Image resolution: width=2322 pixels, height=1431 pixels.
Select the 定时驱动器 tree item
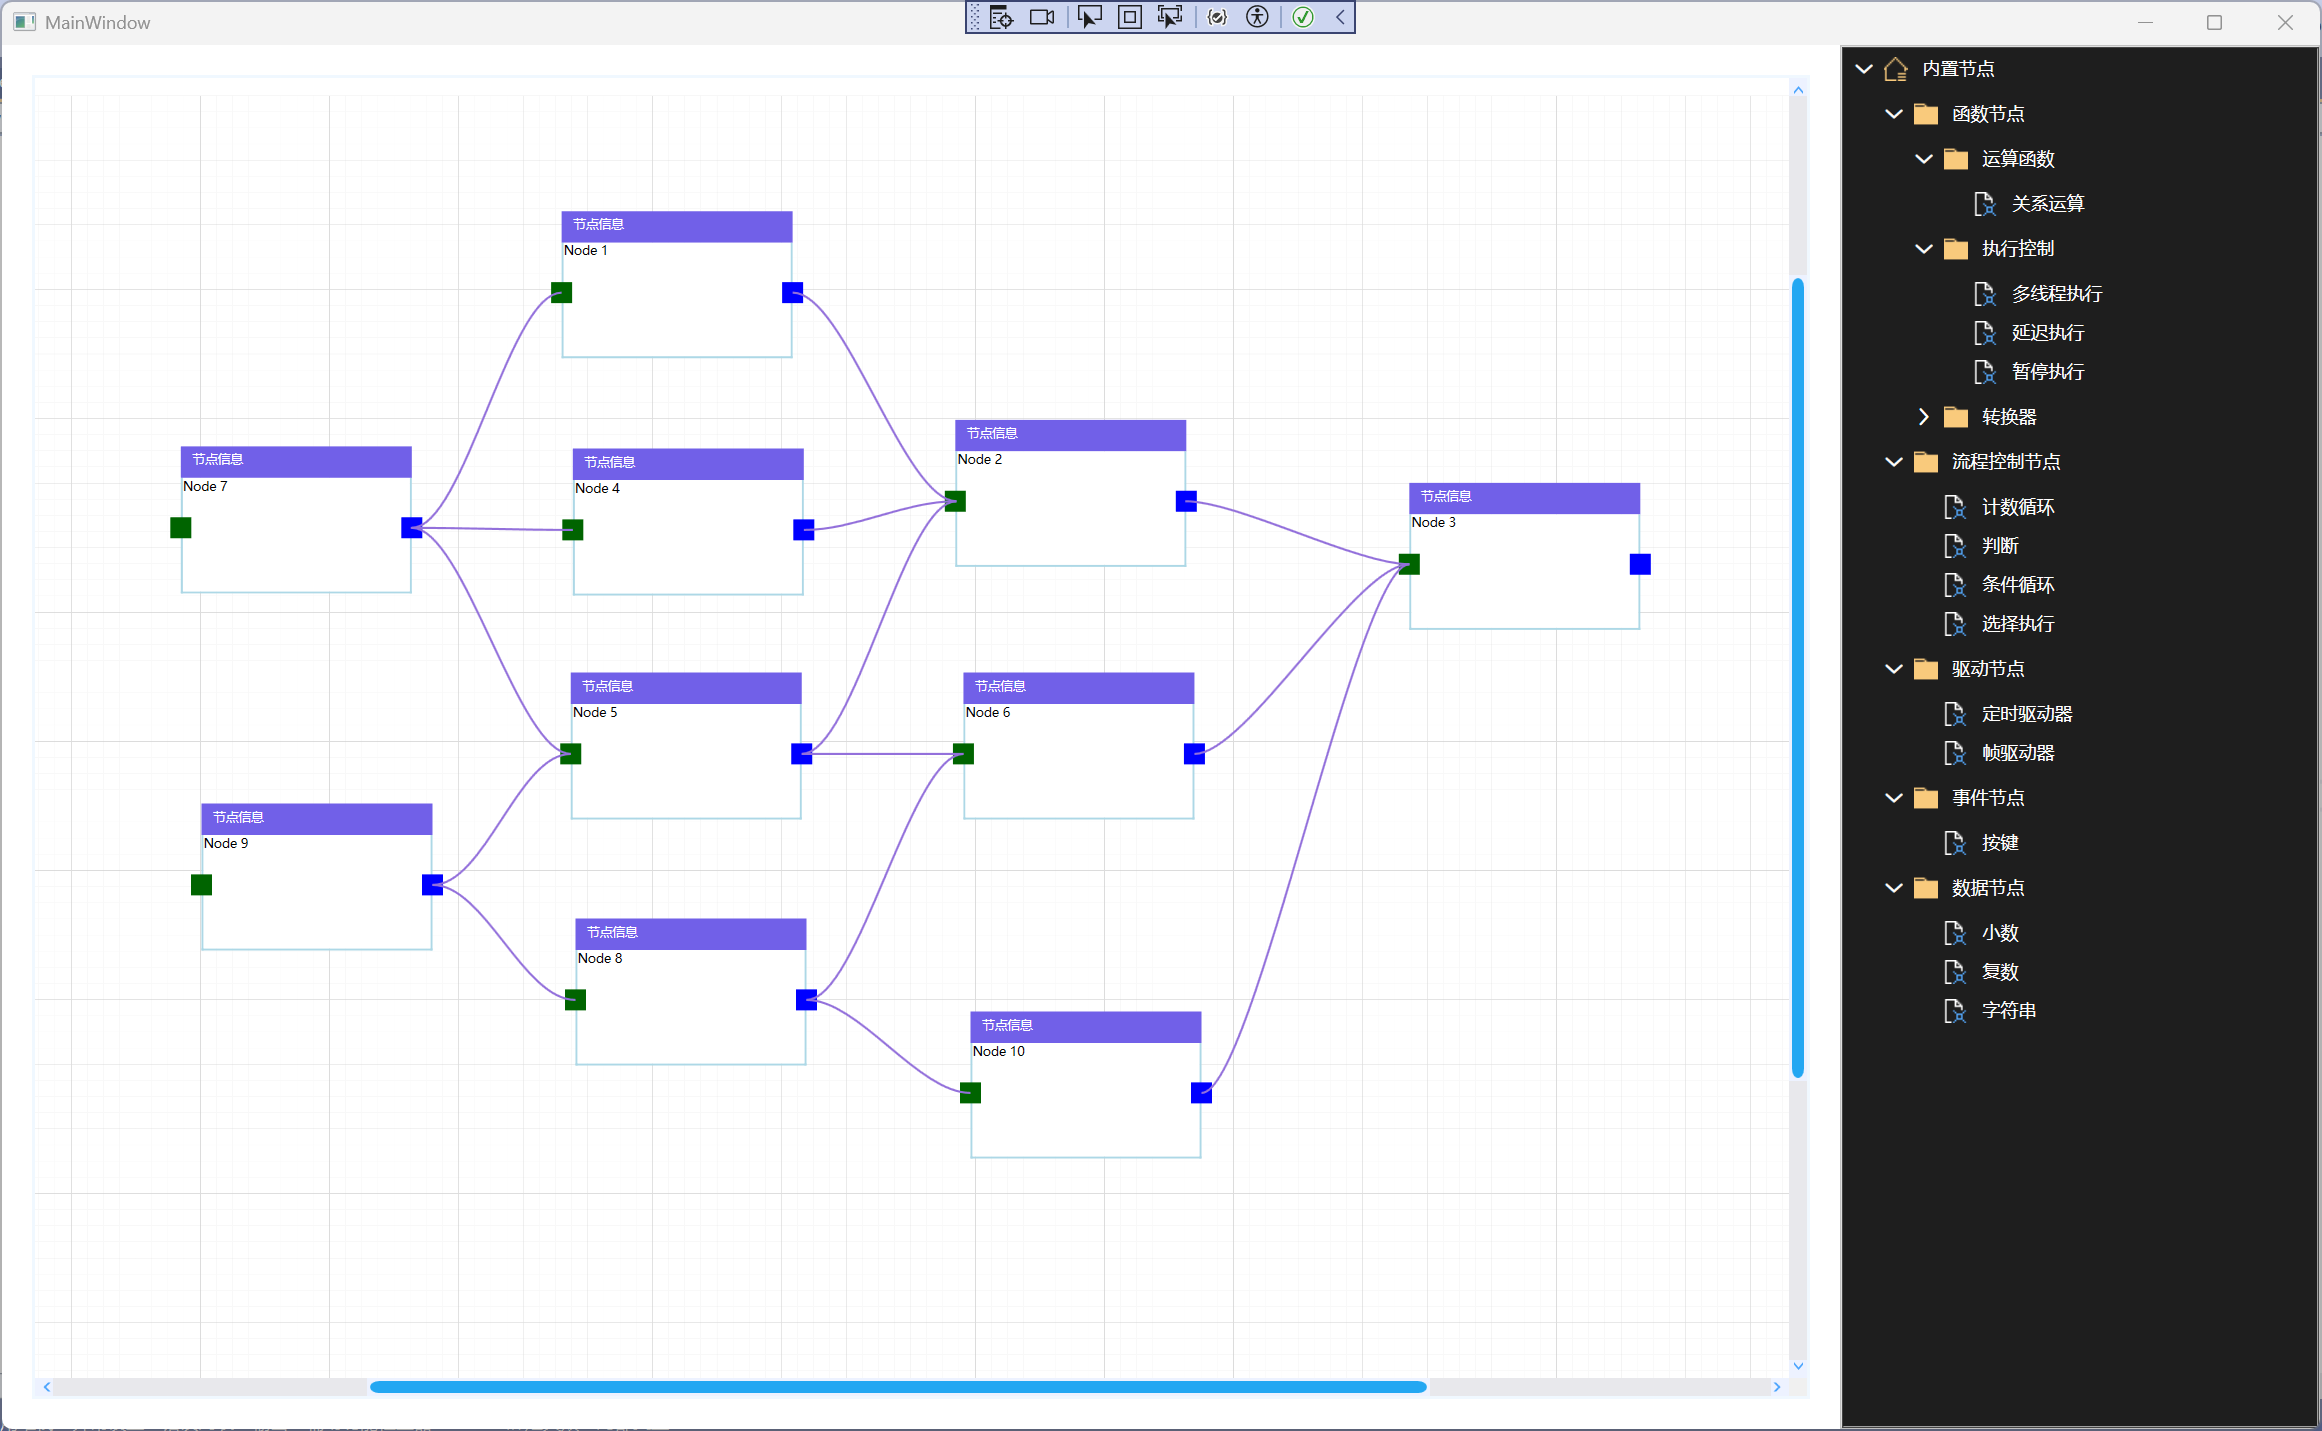[2026, 714]
